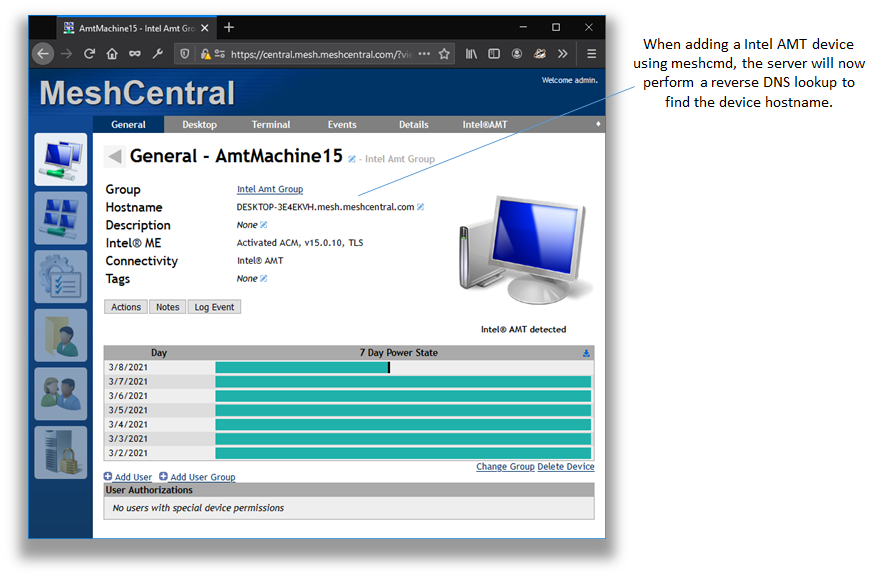Open My Devices sidebar icon
Screen dimensions: 880x578
pyautogui.click(x=61, y=159)
